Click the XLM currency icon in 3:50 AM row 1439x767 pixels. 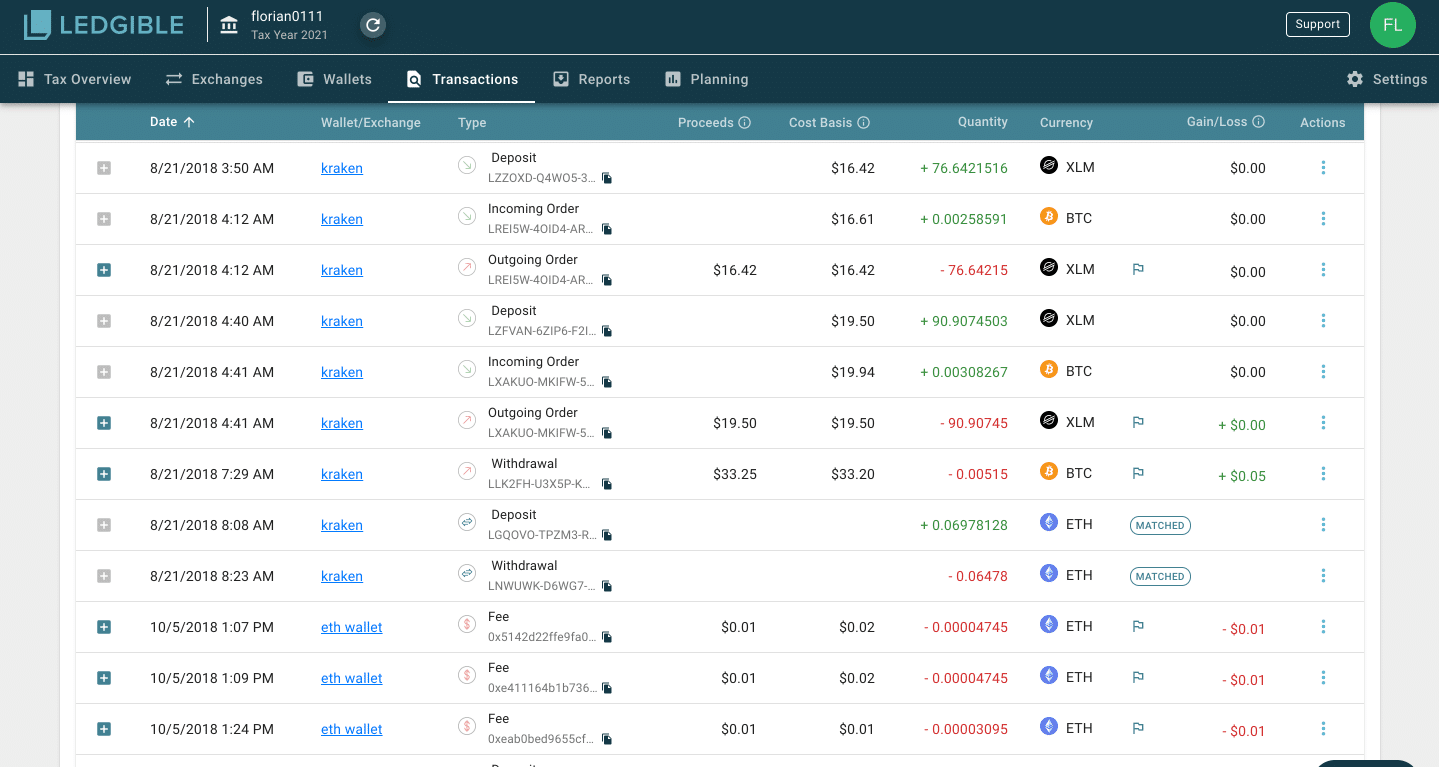1049,166
